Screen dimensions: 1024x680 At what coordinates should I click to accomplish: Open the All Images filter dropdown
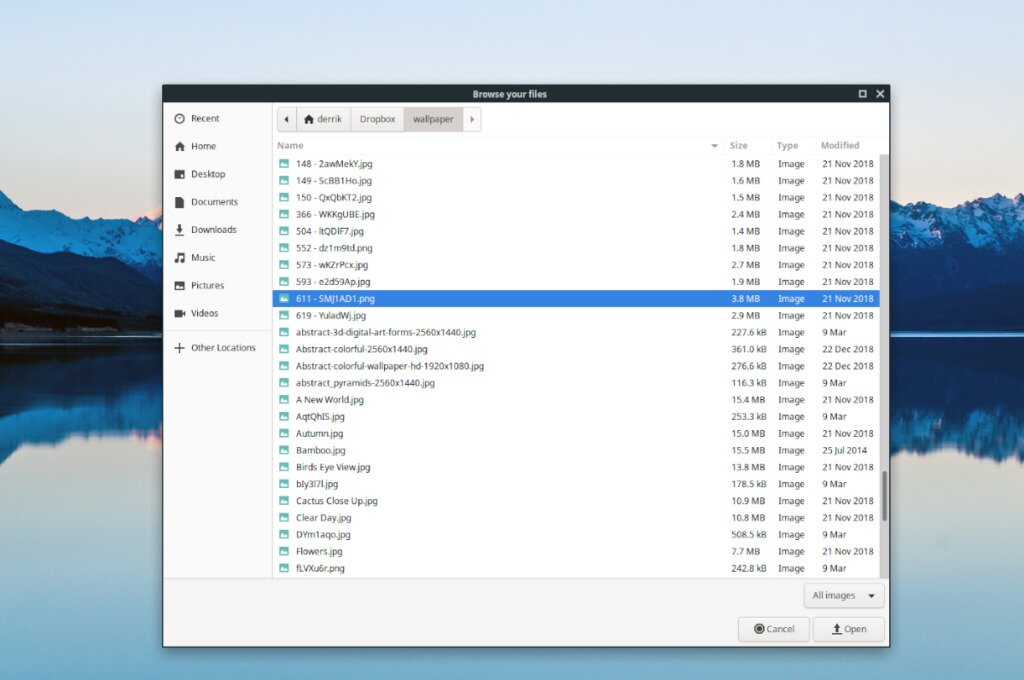[843, 595]
